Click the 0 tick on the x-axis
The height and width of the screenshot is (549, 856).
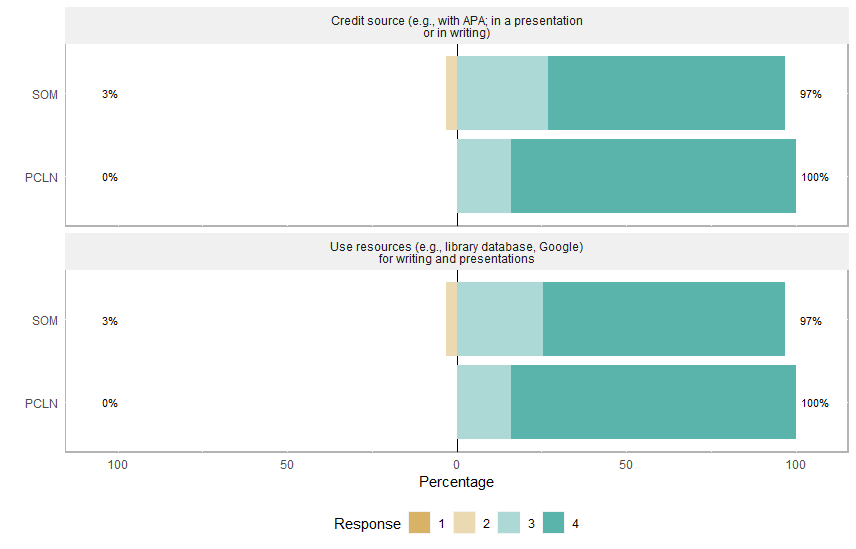pyautogui.click(x=457, y=465)
